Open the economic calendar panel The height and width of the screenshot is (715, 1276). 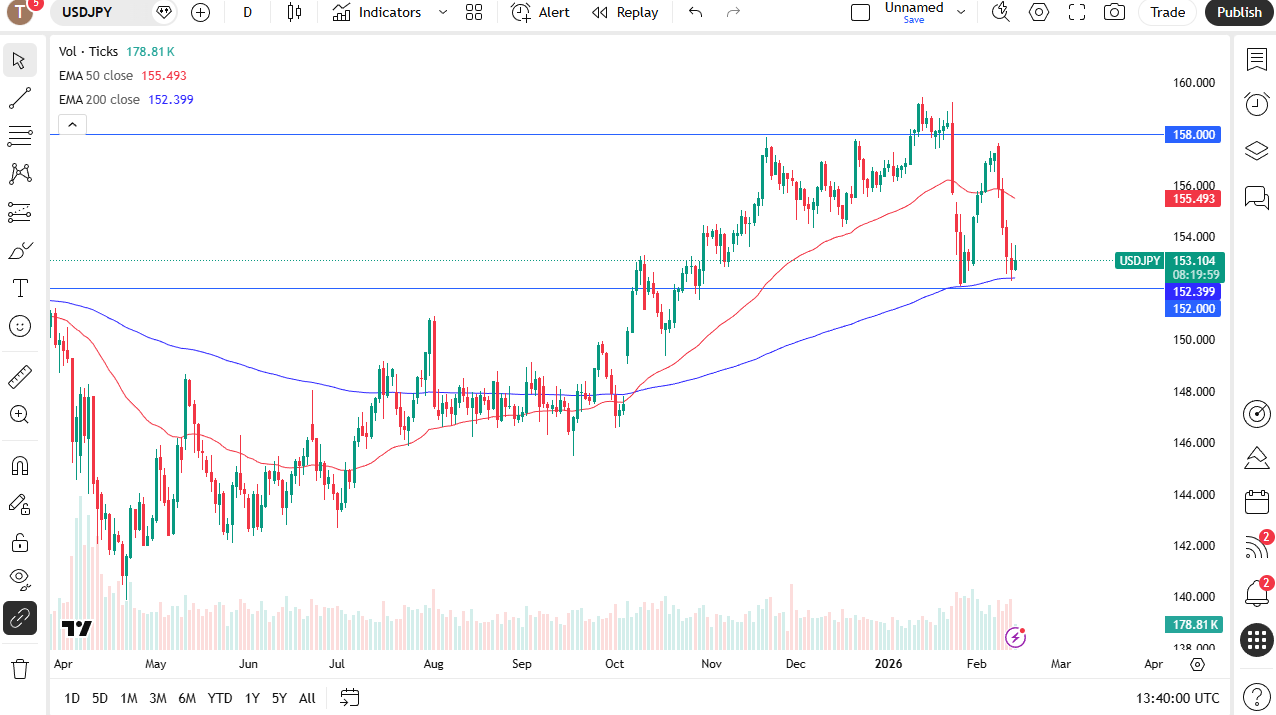click(1257, 502)
